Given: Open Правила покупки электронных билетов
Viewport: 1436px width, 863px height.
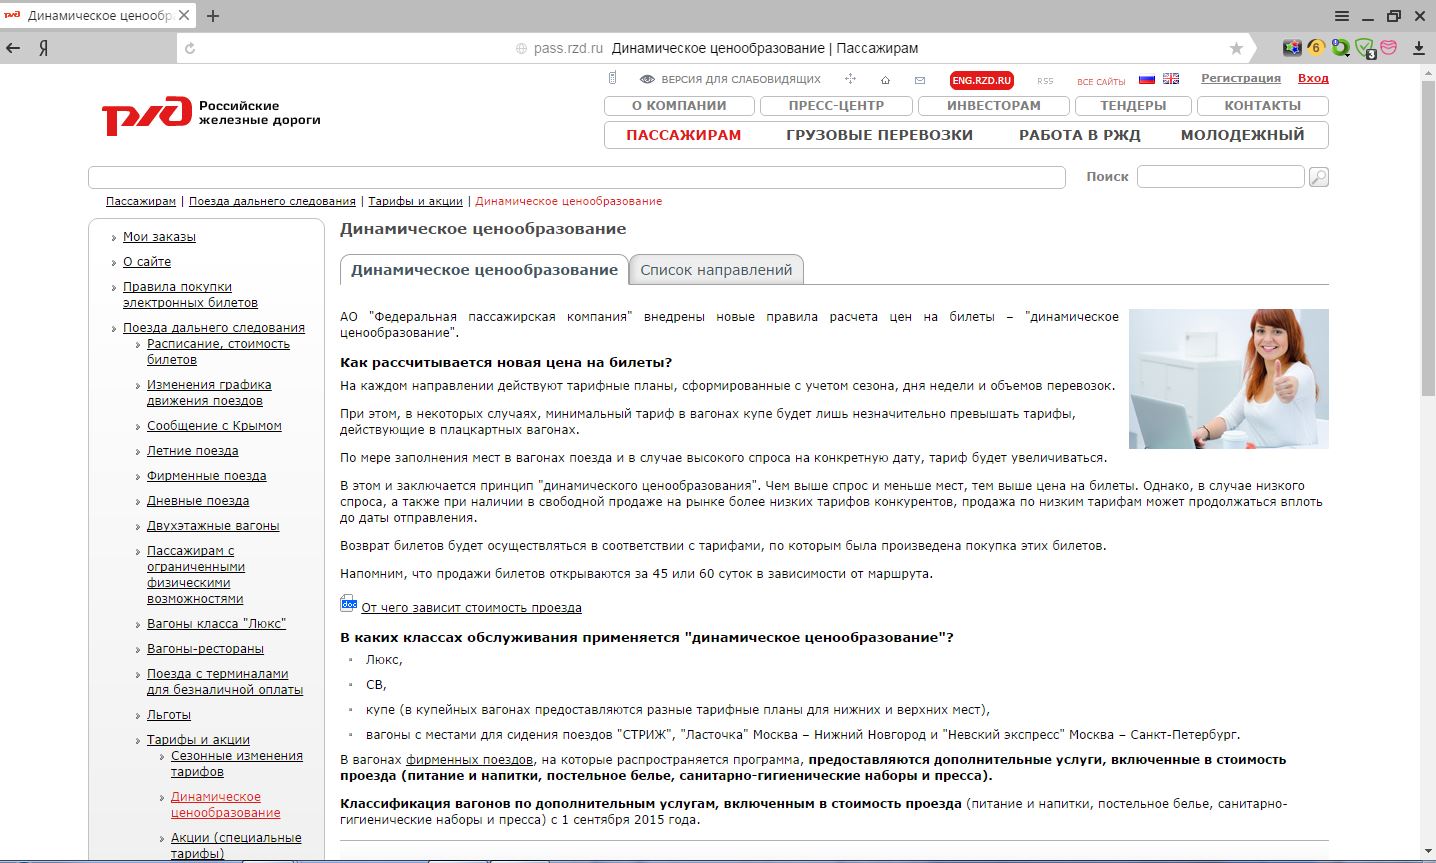Looking at the screenshot, I should tap(190, 295).
